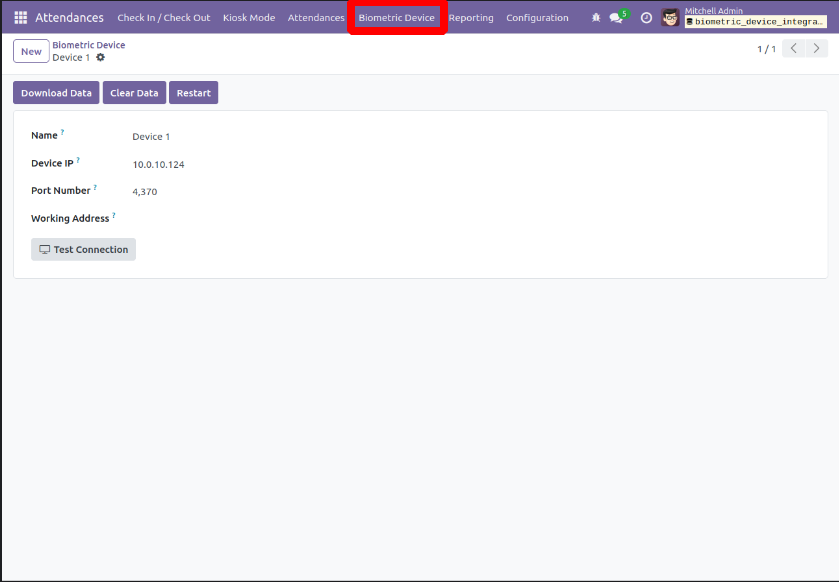The image size is (839, 582).
Task: Open Check In / Check Out menu
Action: click(x=164, y=18)
